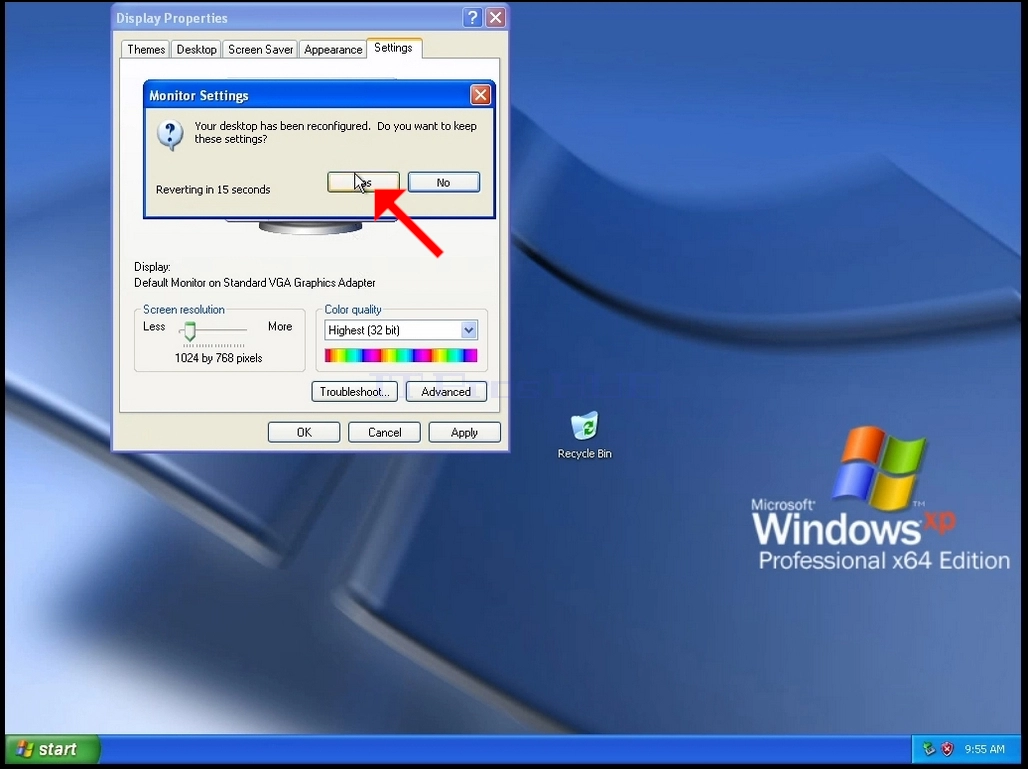Click the 'Default Monitor on Standard VGA Graphics Adapter' text
The width and height of the screenshot is (1028, 769).
(x=254, y=283)
